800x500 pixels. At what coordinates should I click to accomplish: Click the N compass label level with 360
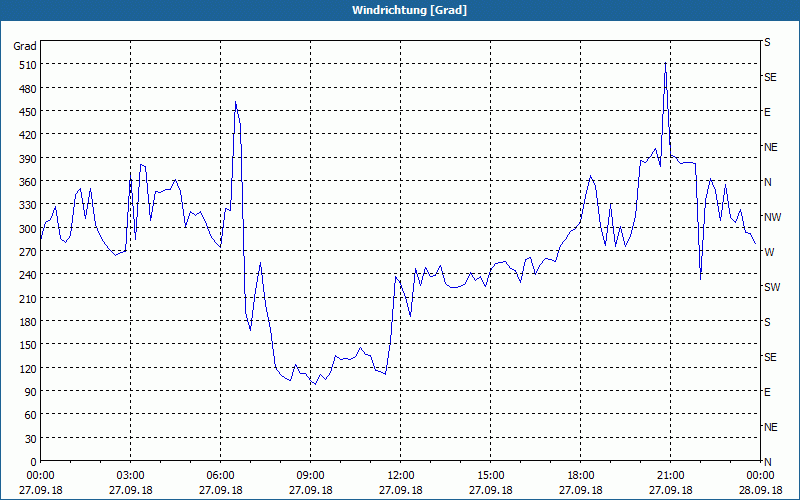coord(767,182)
